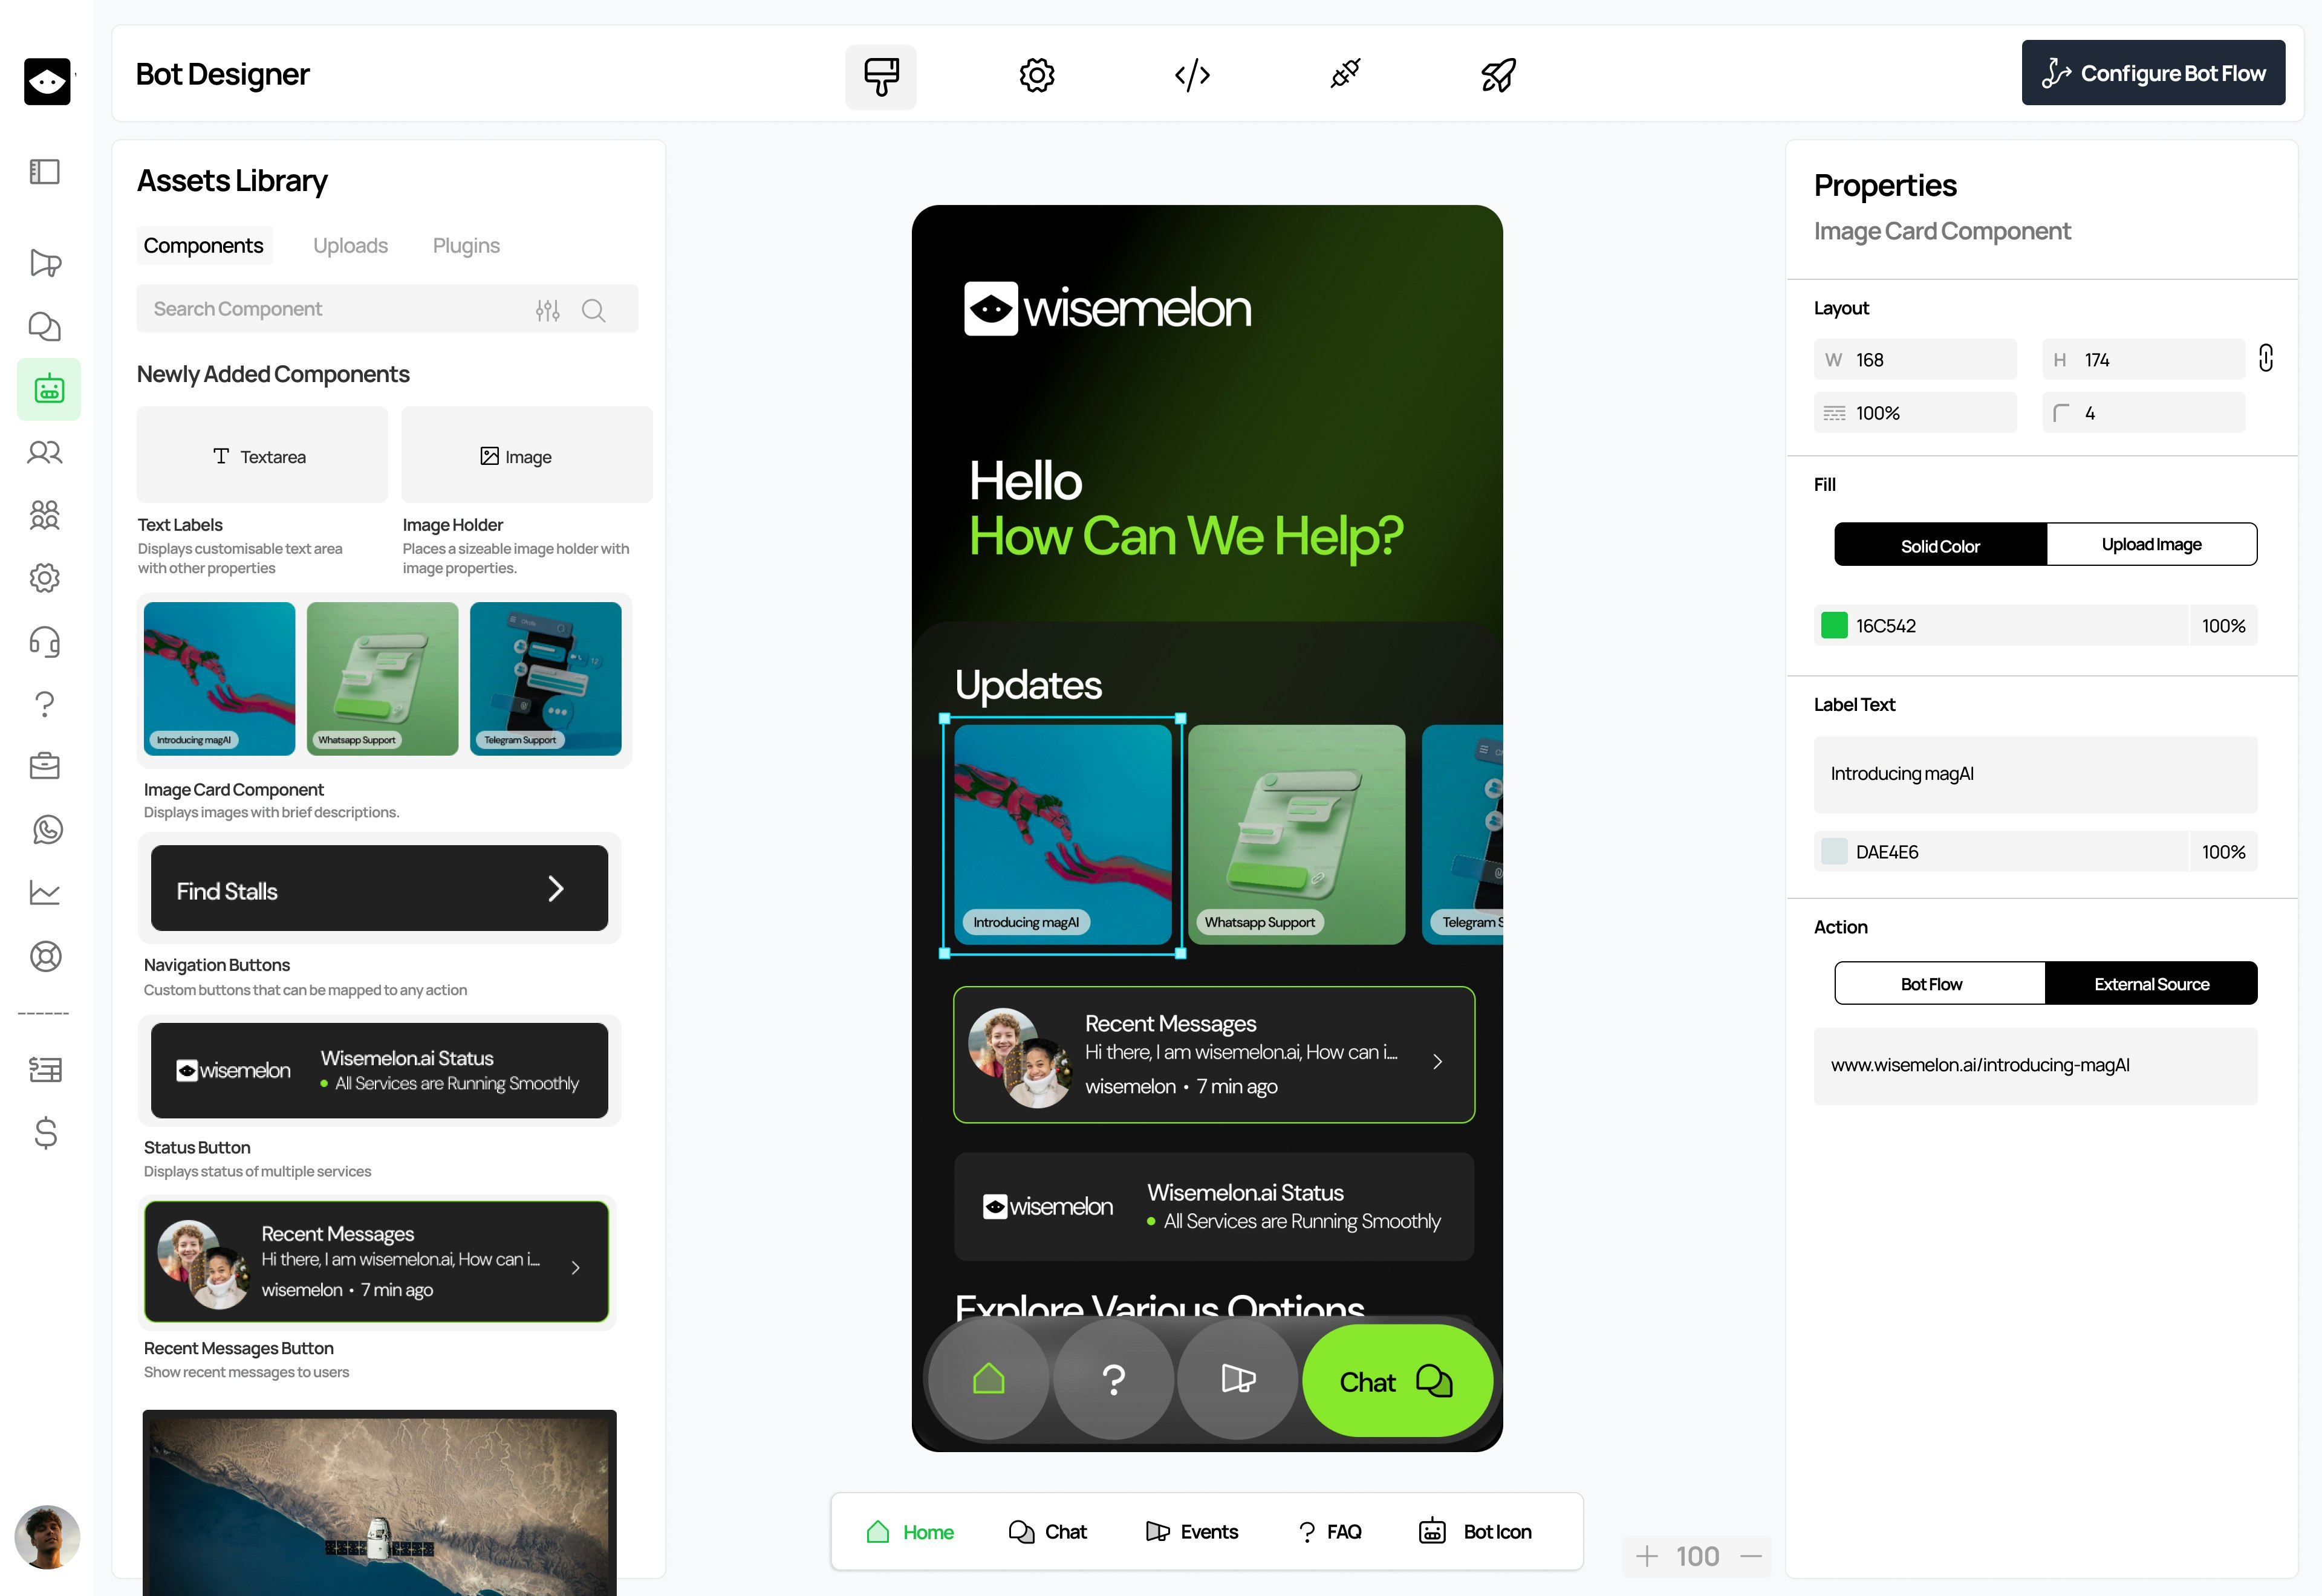The height and width of the screenshot is (1596, 2322).
Task: Open the headset support sidebar icon
Action: 45,641
